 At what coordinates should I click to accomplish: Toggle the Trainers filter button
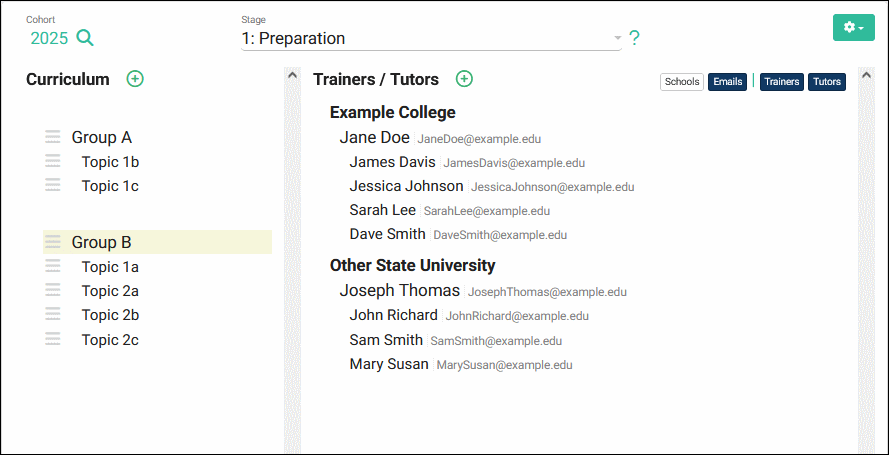(782, 82)
